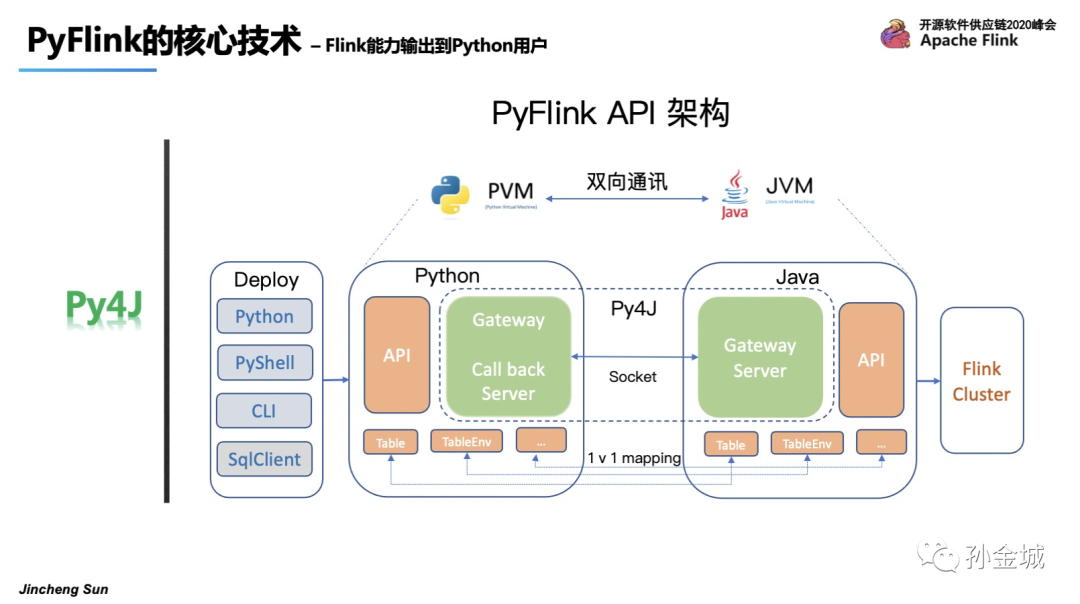
Task: Click the Flink Cluster button
Action: (x=981, y=379)
